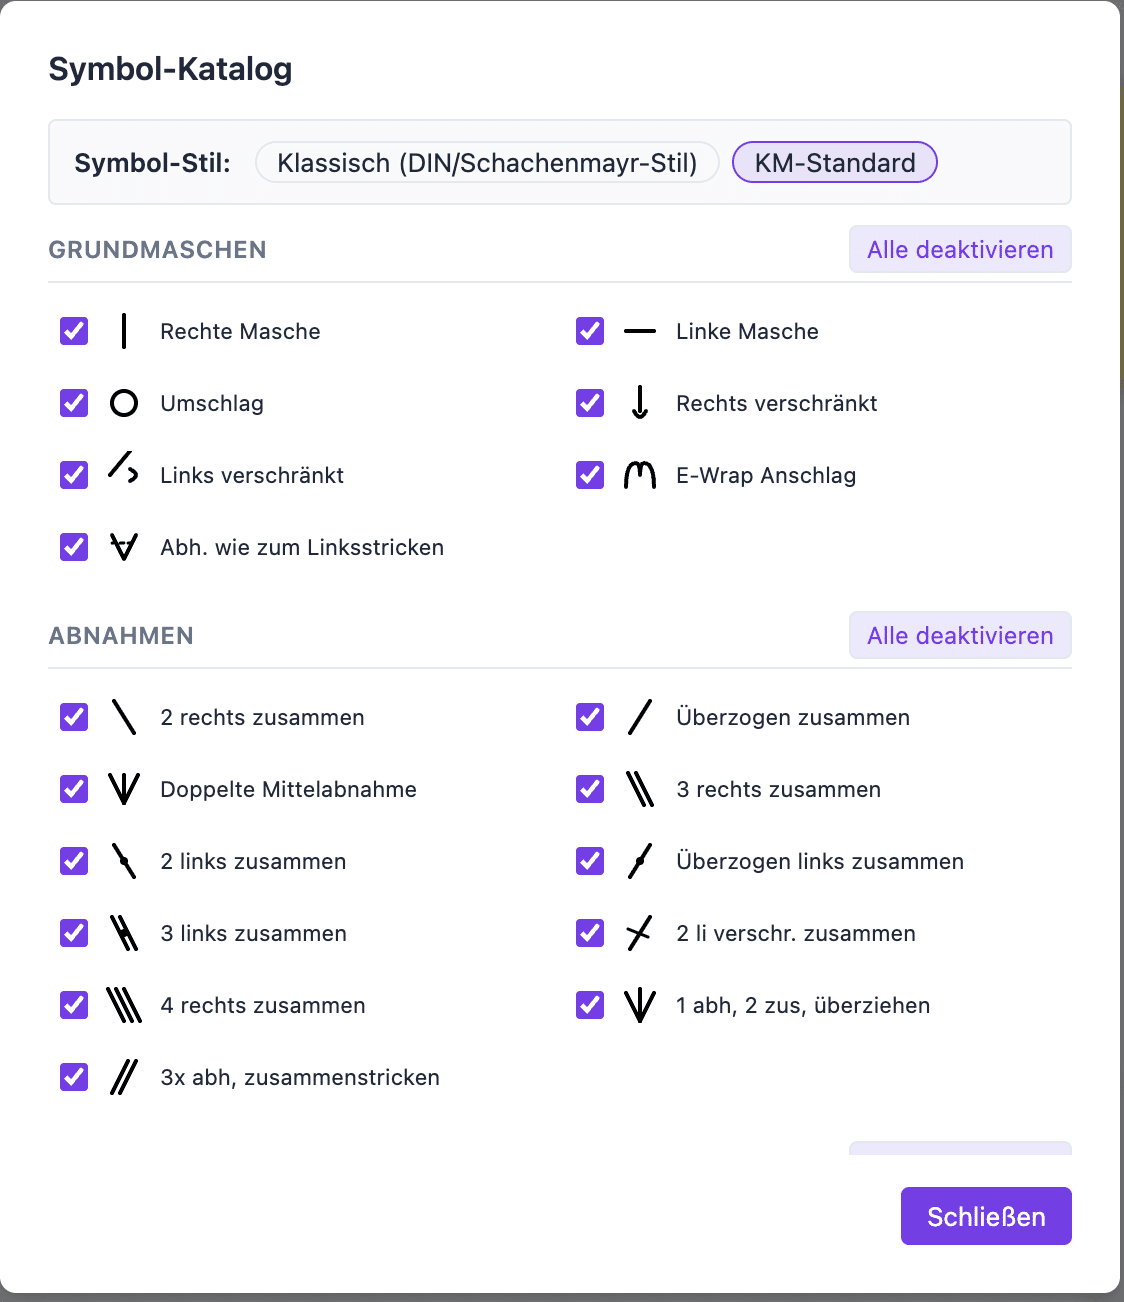Click the Umschlag circle symbol icon

click(x=124, y=403)
